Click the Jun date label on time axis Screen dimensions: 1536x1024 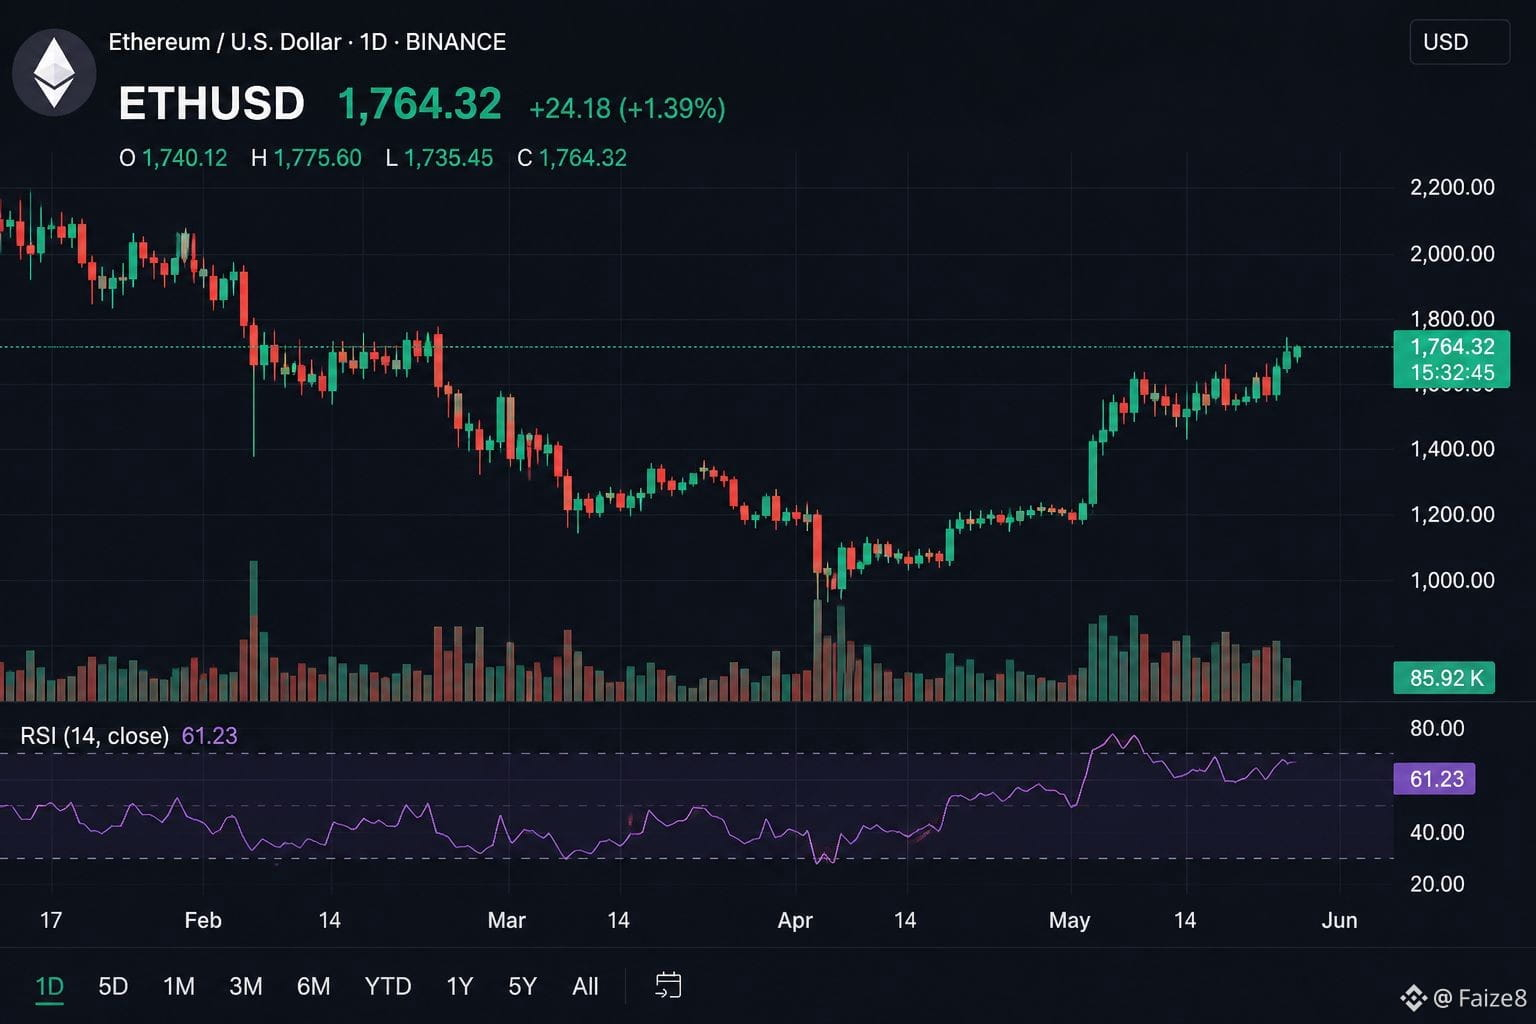click(1339, 920)
